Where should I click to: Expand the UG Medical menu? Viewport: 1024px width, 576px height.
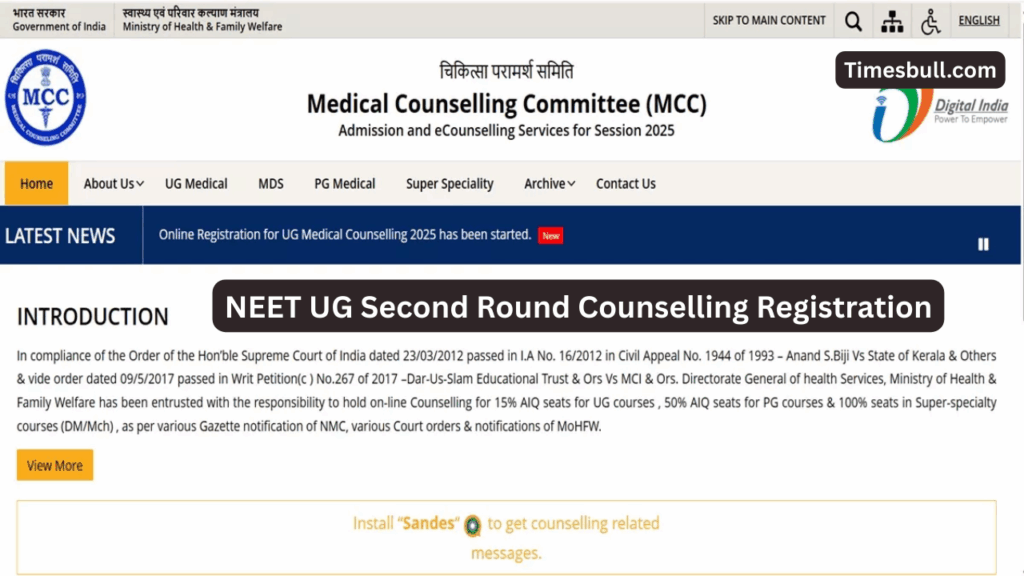[x=196, y=184]
